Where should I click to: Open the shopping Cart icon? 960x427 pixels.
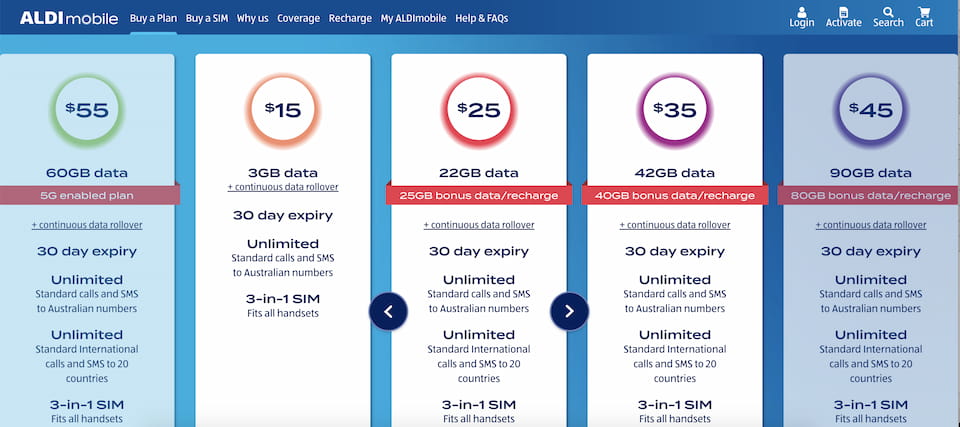[x=924, y=13]
